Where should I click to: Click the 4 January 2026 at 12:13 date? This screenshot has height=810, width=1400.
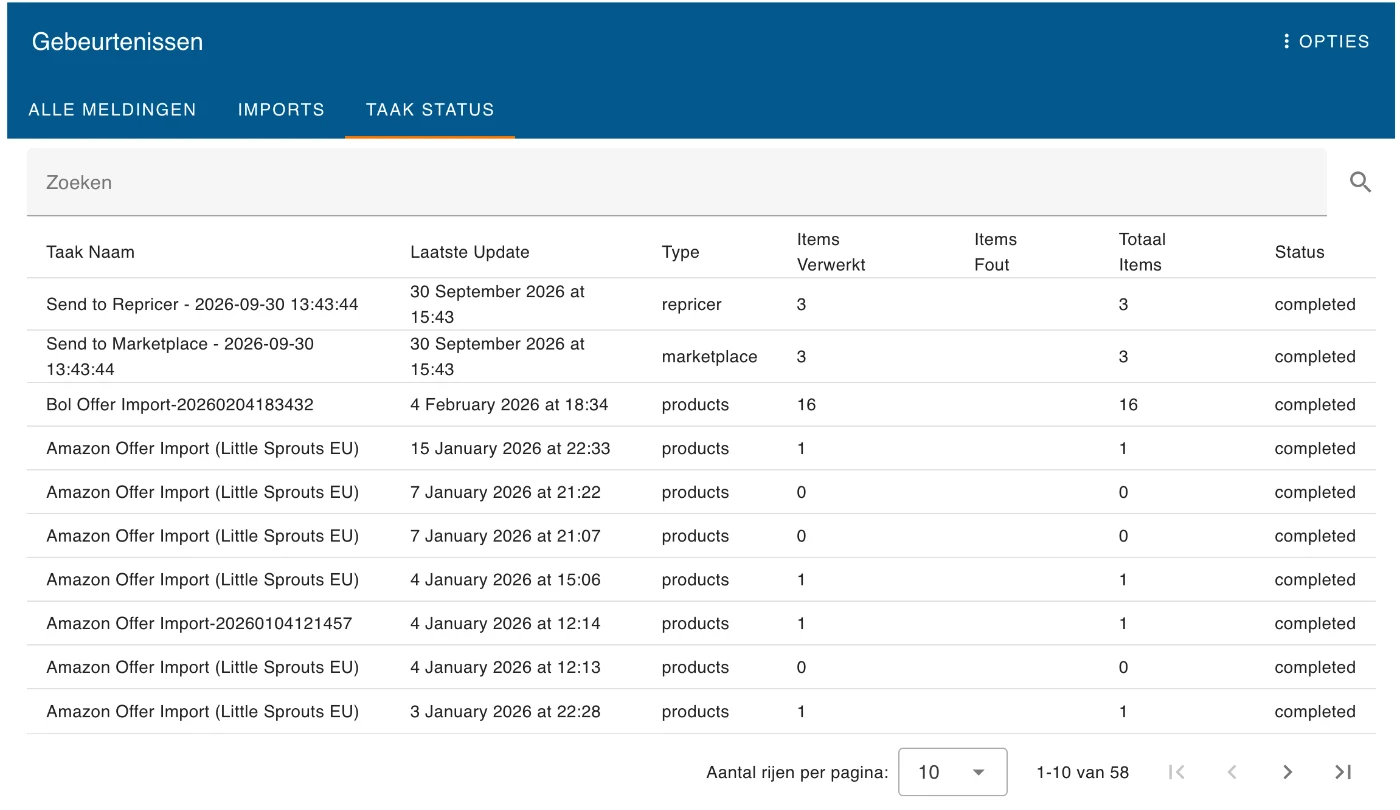click(505, 667)
